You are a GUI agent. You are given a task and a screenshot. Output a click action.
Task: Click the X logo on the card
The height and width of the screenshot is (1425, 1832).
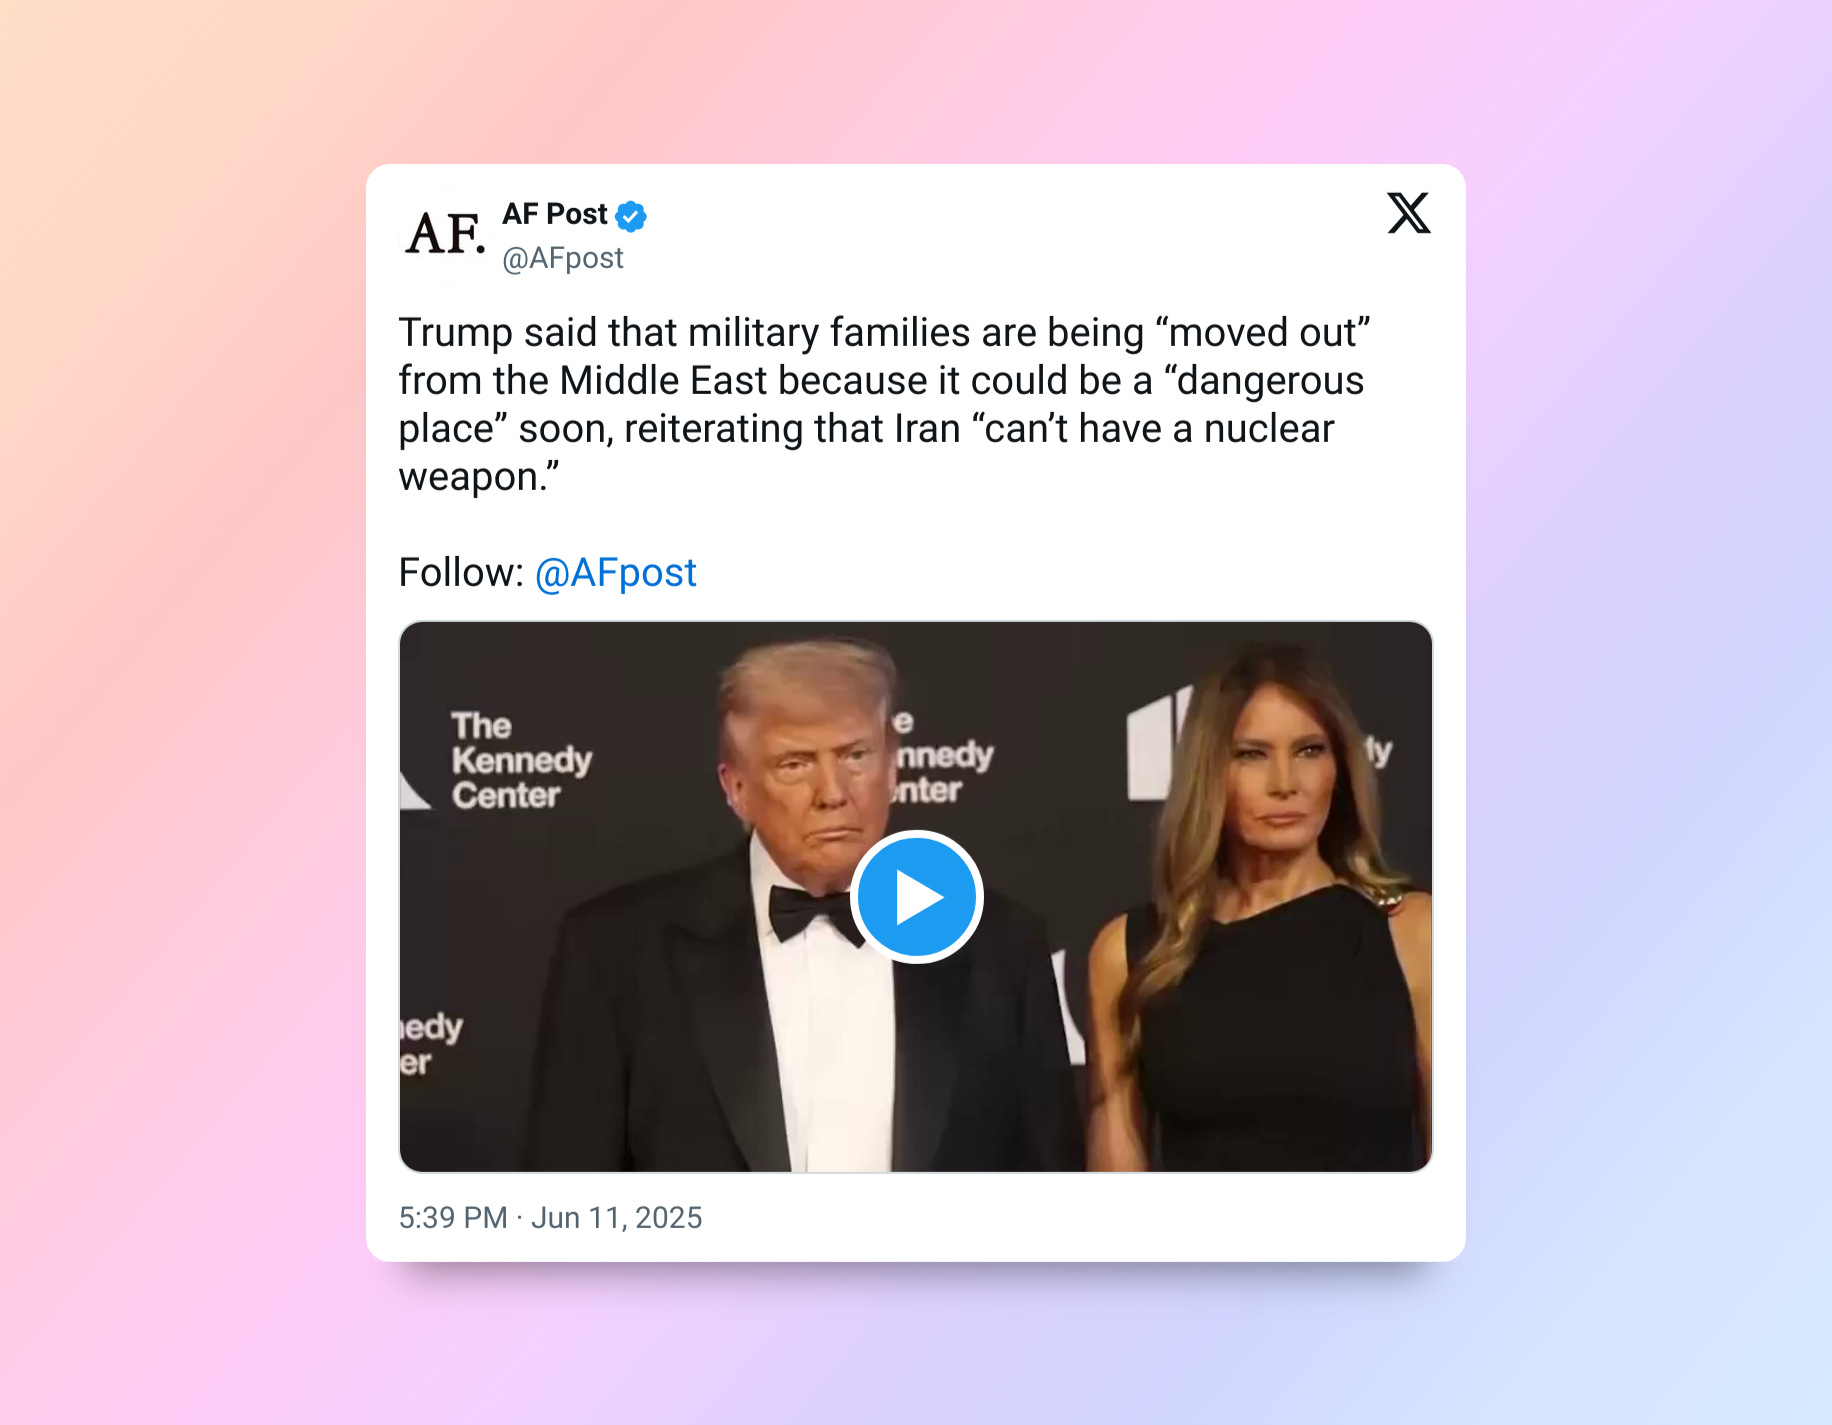point(1408,213)
